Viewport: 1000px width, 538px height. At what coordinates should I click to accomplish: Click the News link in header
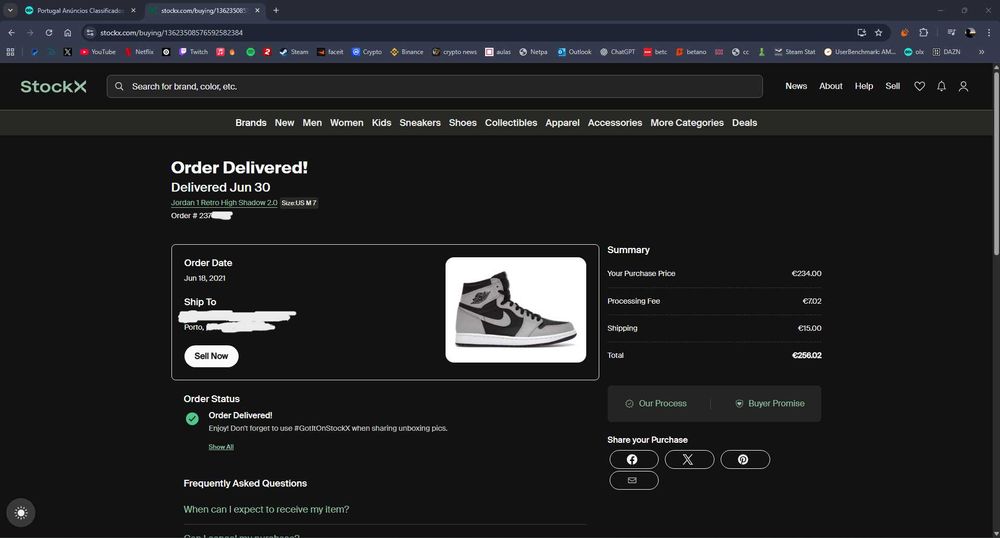coord(796,86)
